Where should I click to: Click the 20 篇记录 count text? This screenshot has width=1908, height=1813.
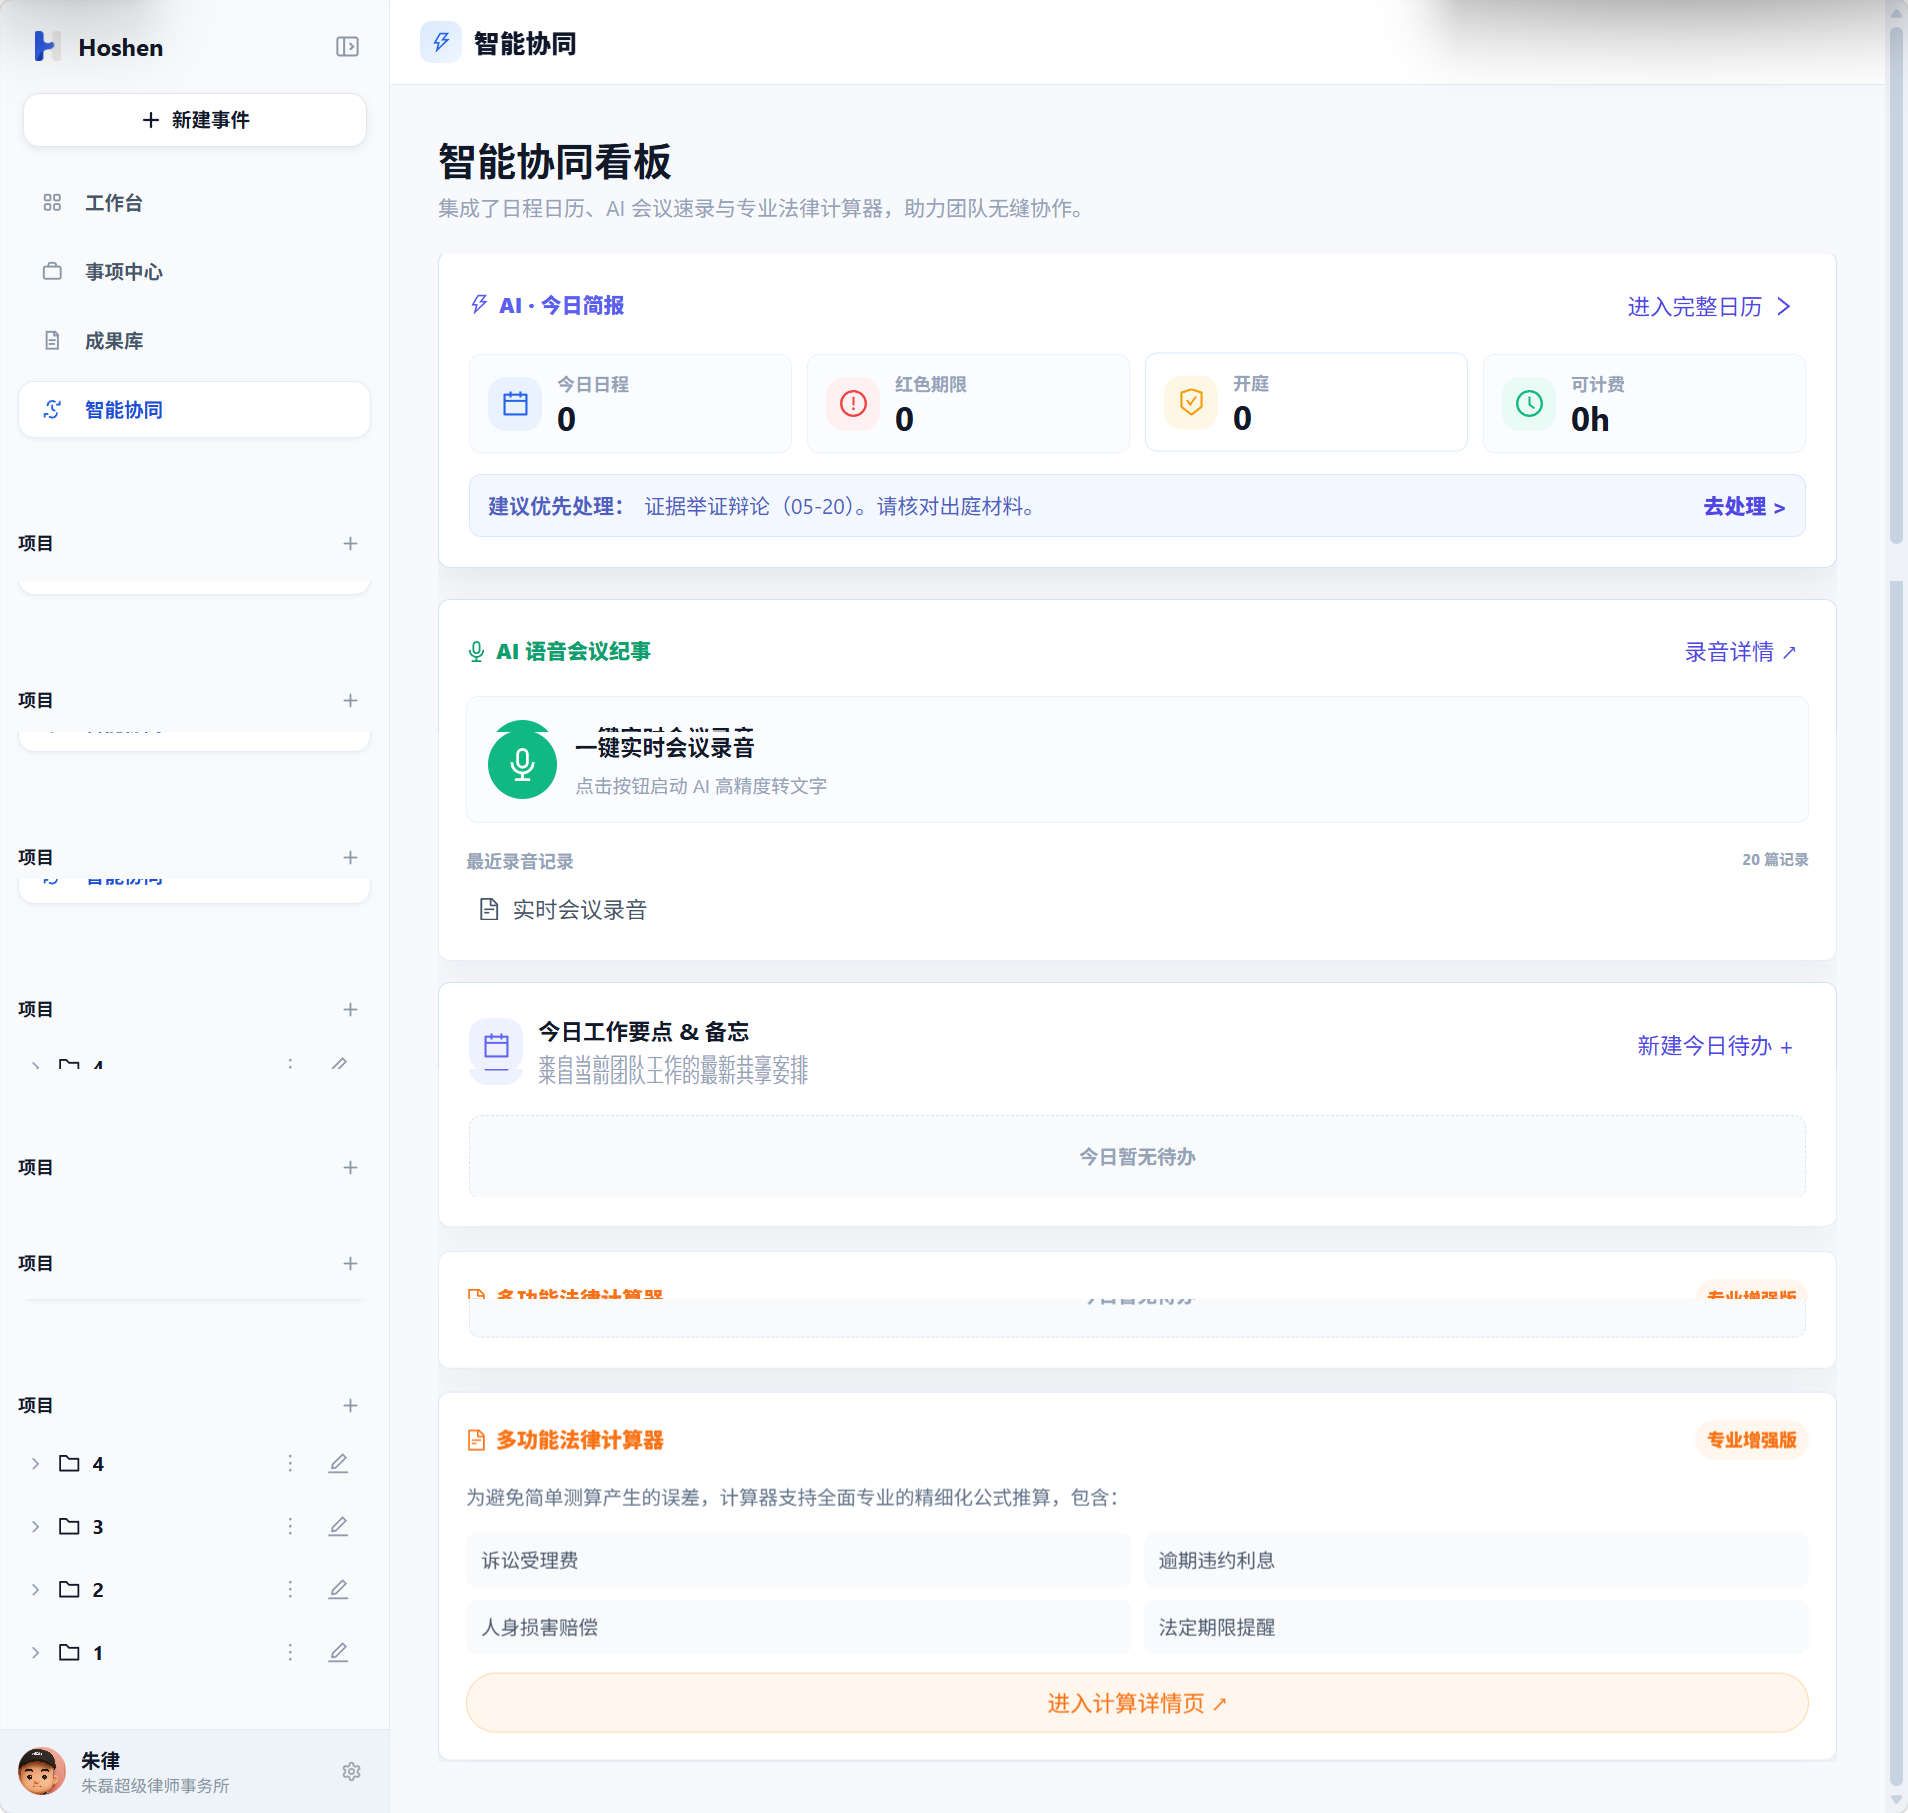pyautogui.click(x=1775, y=860)
